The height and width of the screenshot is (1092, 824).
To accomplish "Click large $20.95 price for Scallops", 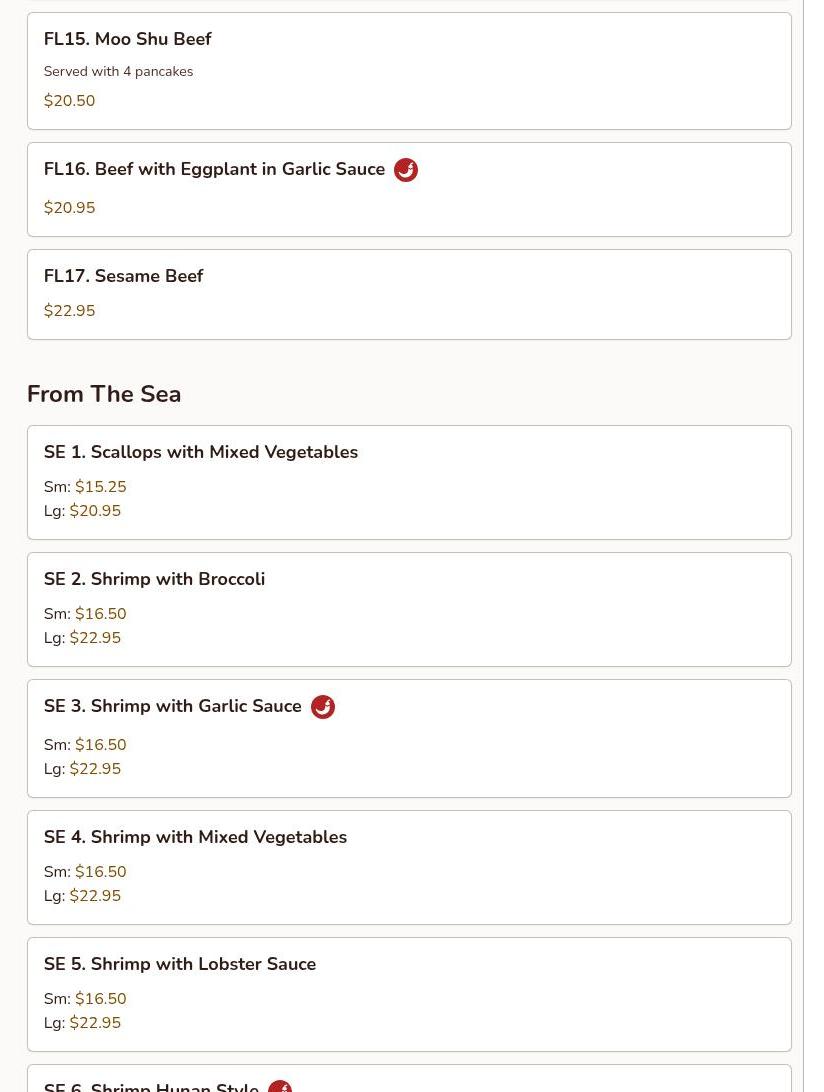I will [95, 511].
